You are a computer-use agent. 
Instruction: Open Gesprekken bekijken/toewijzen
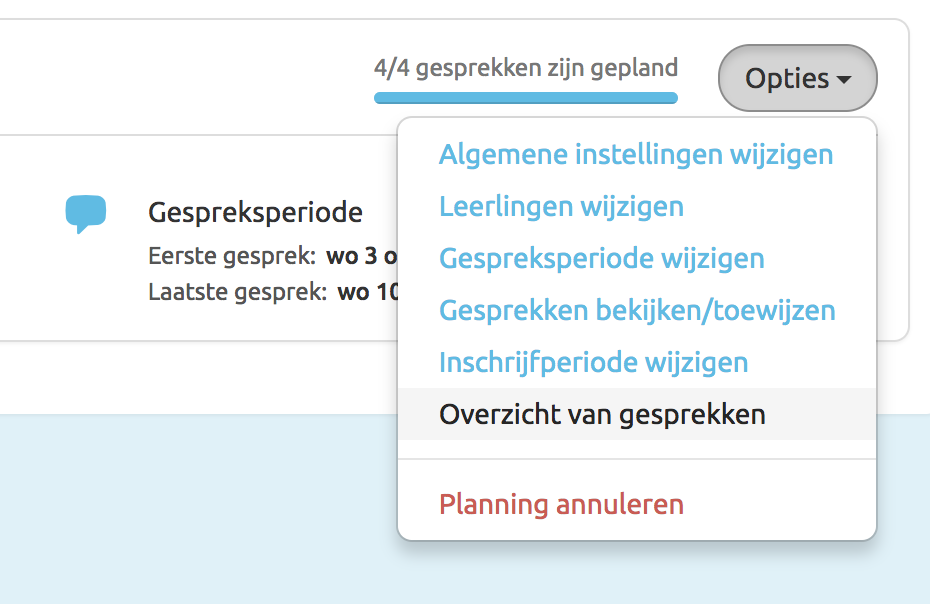637,310
